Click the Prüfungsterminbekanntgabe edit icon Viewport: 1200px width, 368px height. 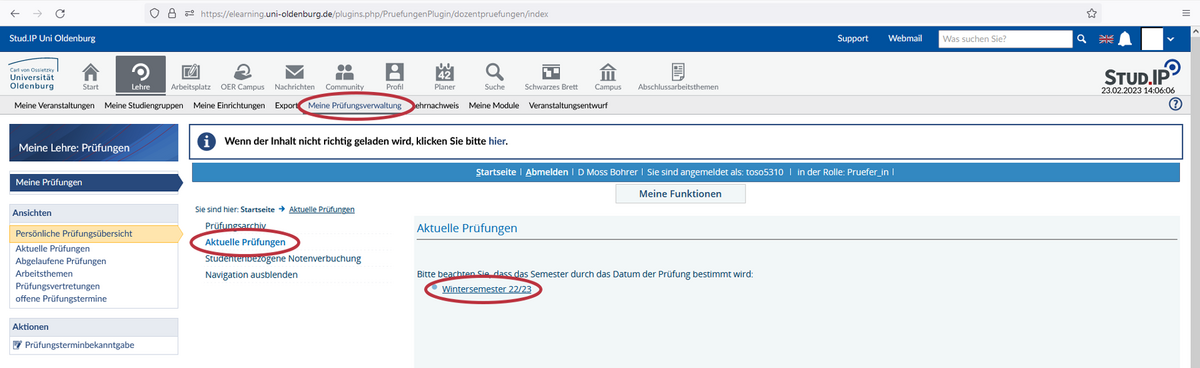[17, 346]
